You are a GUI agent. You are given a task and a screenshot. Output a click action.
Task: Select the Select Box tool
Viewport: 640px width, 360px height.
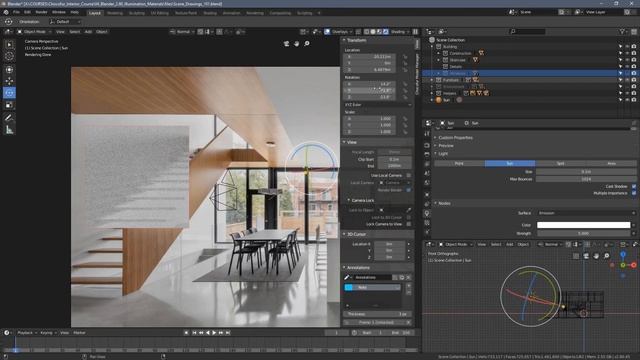[9, 44]
